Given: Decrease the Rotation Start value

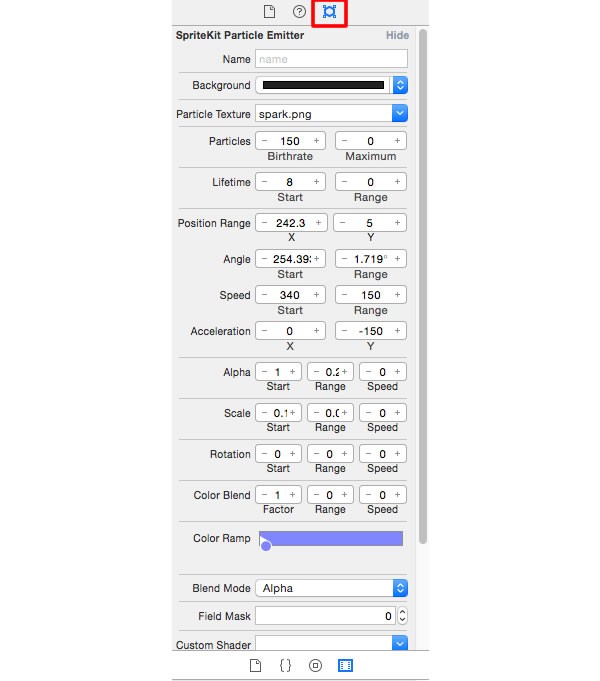Looking at the screenshot, I should (264, 454).
